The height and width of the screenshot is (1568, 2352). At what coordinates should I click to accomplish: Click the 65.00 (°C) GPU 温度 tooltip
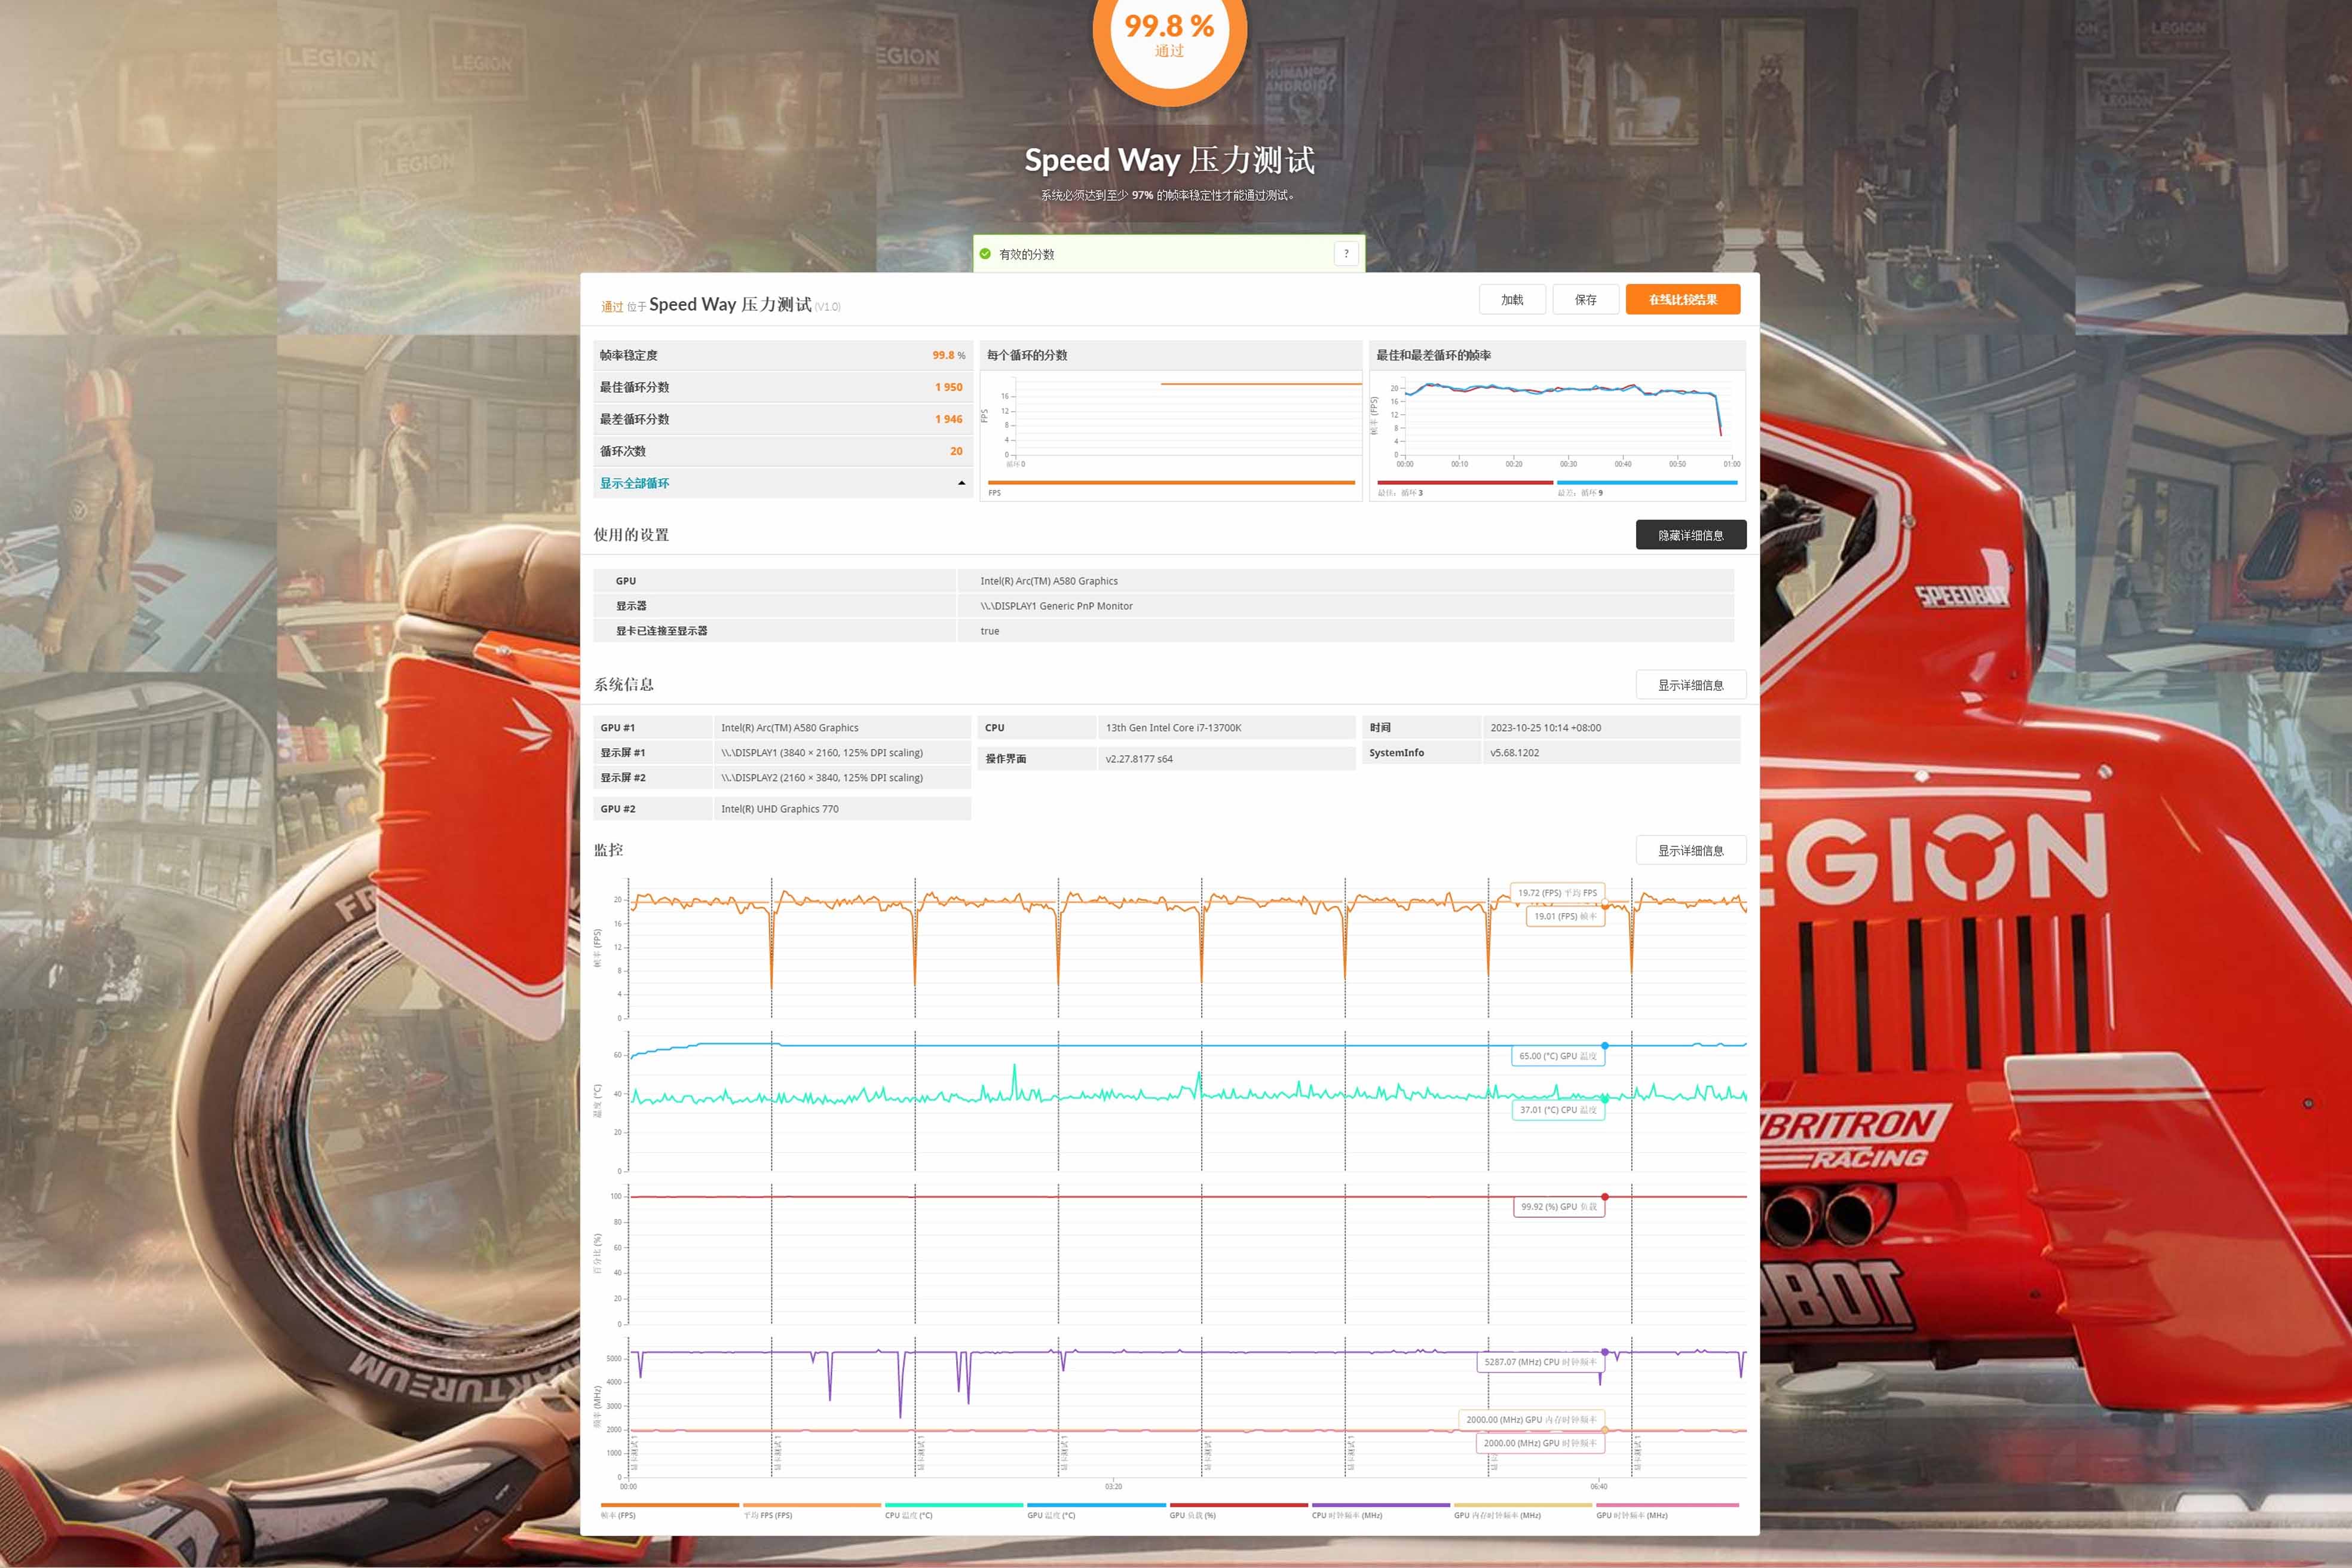click(1557, 1056)
